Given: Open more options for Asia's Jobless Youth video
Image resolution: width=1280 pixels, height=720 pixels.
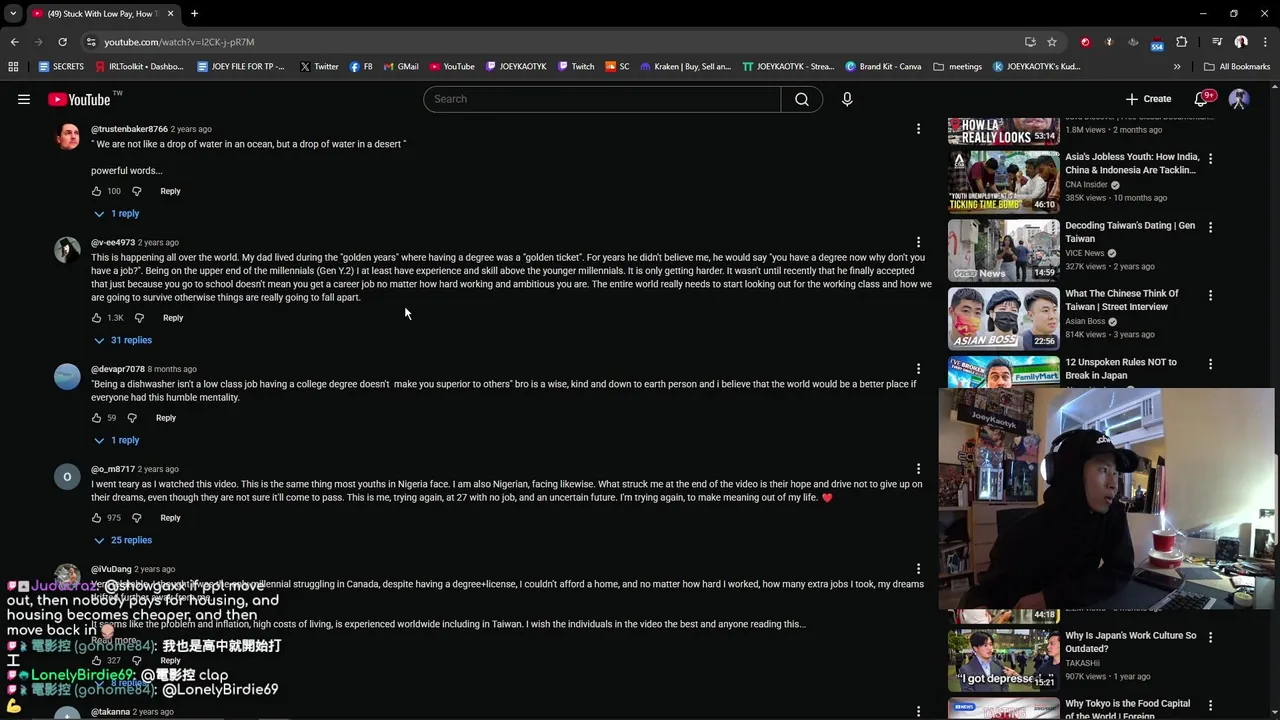Looking at the screenshot, I should (1210, 158).
